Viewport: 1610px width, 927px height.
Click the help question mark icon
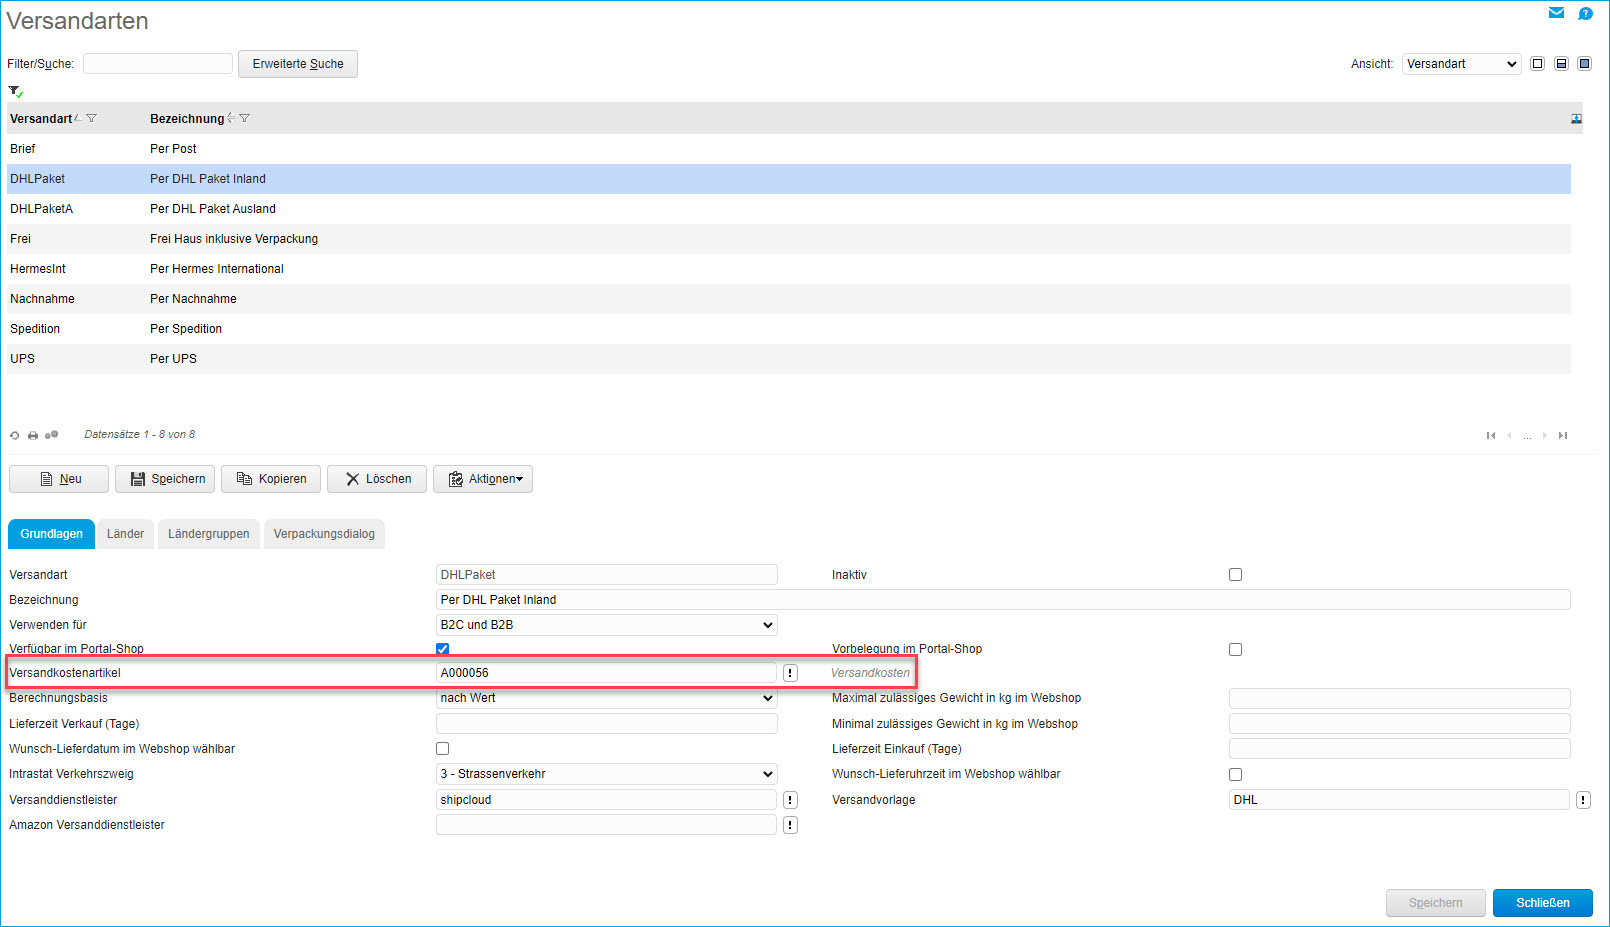point(1585,13)
